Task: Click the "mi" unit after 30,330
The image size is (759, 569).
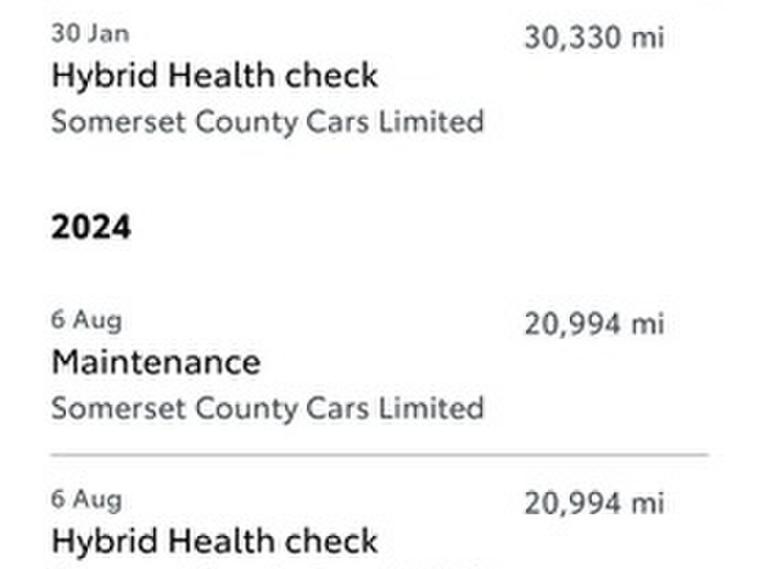Action: tap(646, 38)
